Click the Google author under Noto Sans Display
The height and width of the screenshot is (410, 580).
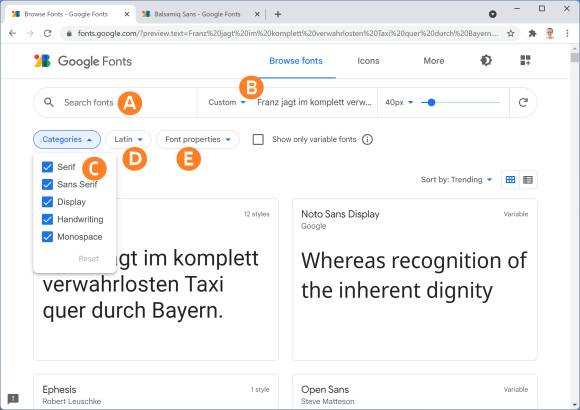314,226
